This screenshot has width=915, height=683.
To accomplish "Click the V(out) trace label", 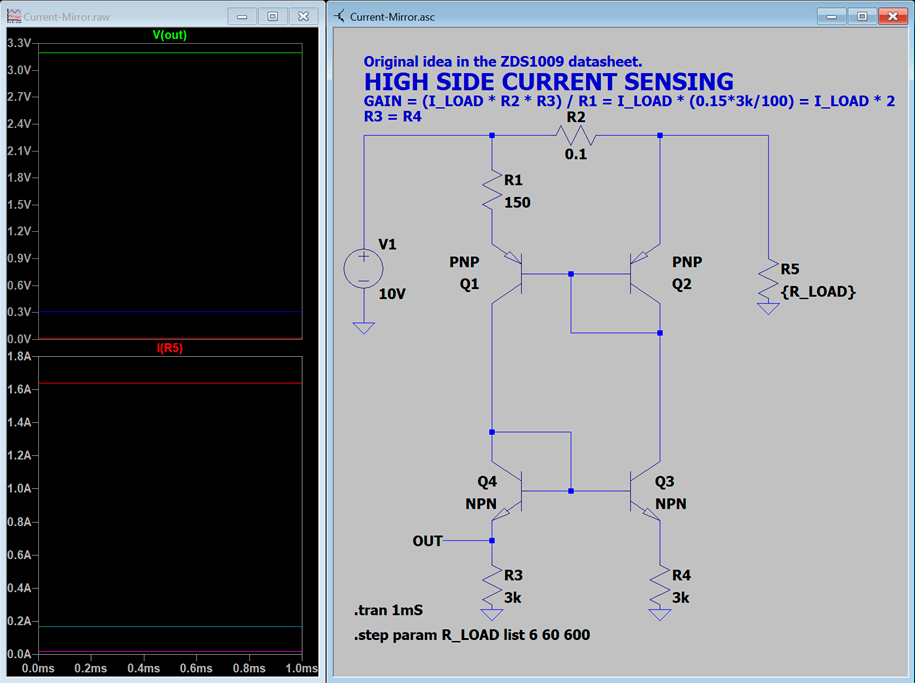I will point(169,35).
